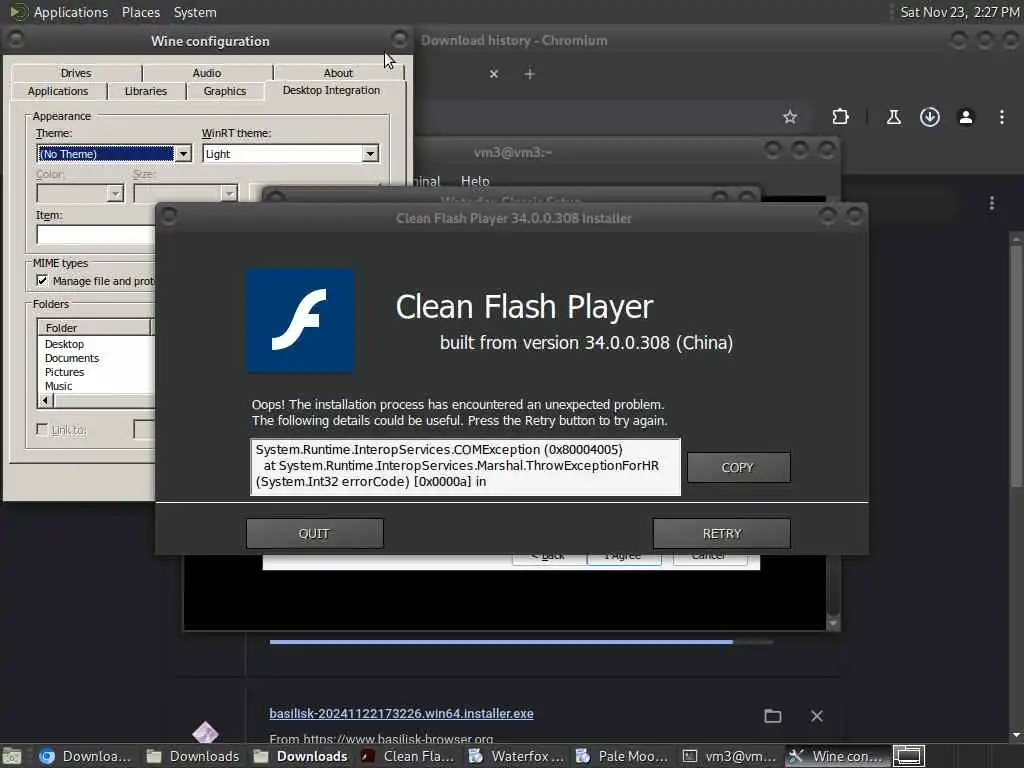This screenshot has height=768, width=1024.
Task: Click the COPY button for error details
Action: (739, 468)
